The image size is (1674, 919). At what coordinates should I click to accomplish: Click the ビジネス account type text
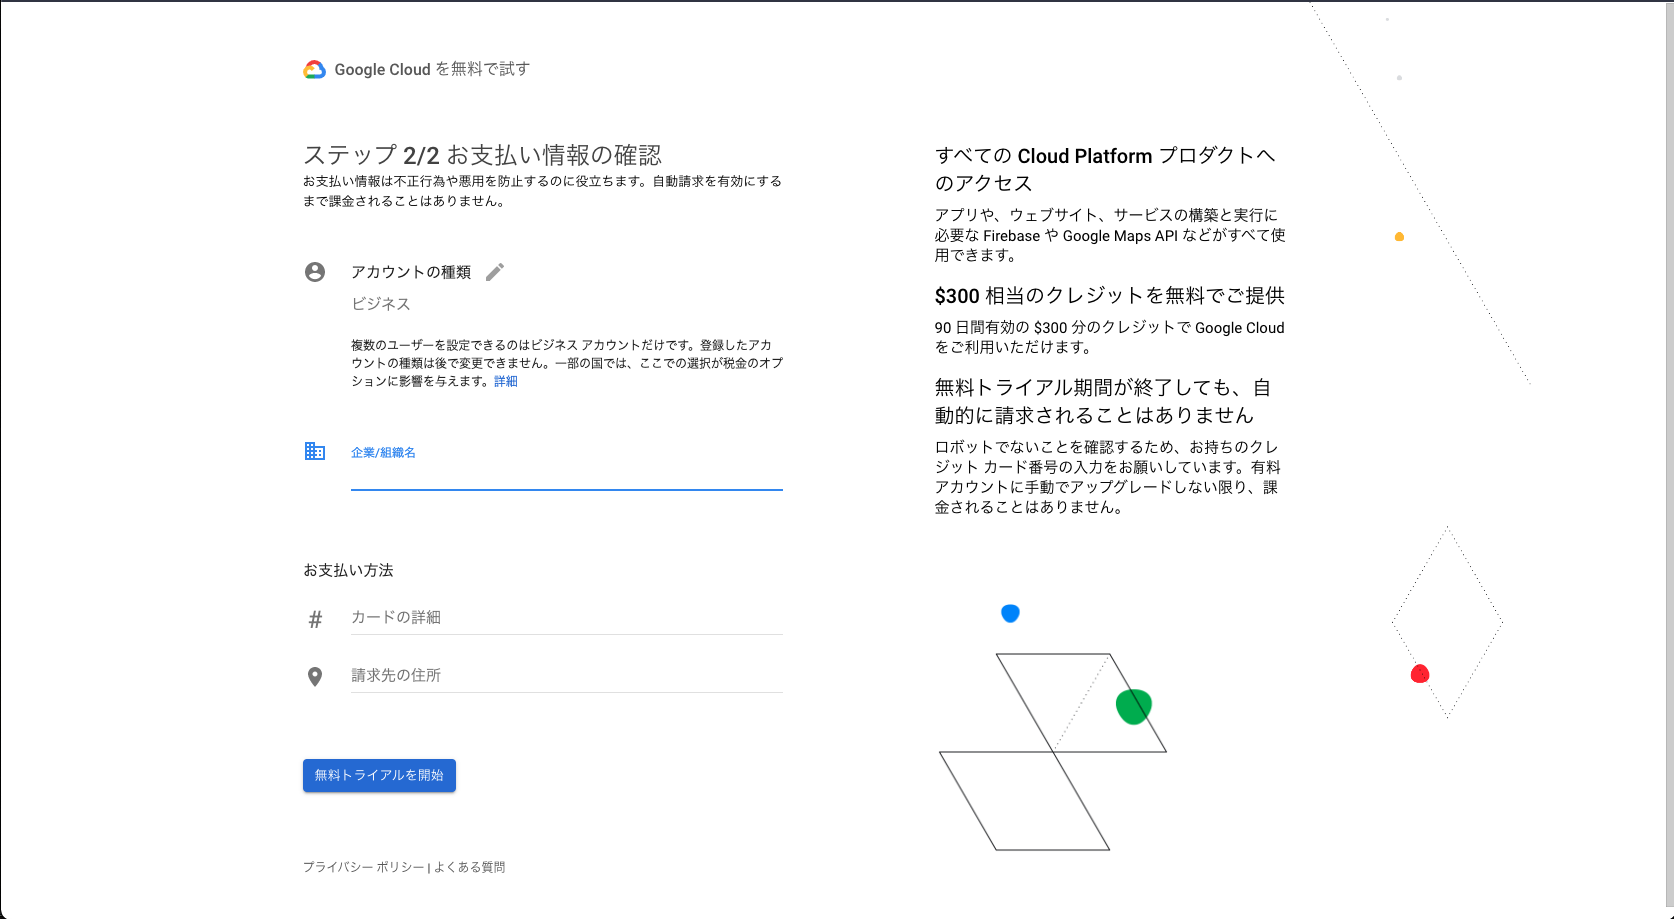pos(381,303)
